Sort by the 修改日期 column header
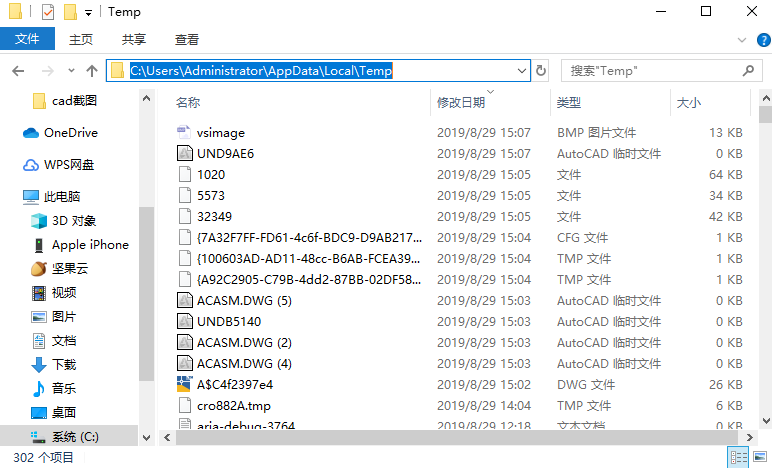This screenshot has width=772, height=468. point(461,102)
